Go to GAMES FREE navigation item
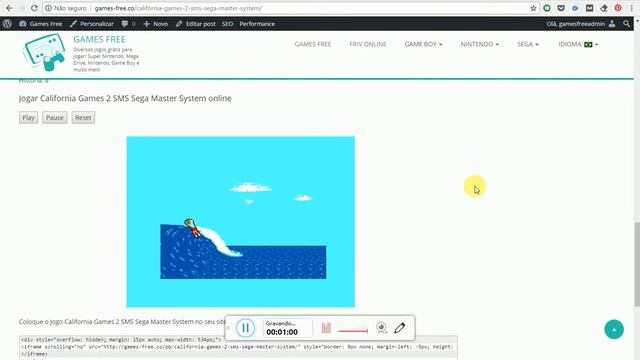 point(313,44)
